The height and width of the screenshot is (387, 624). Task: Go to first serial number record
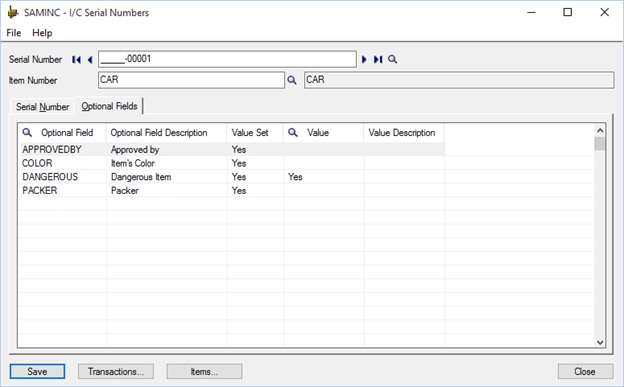point(76,60)
